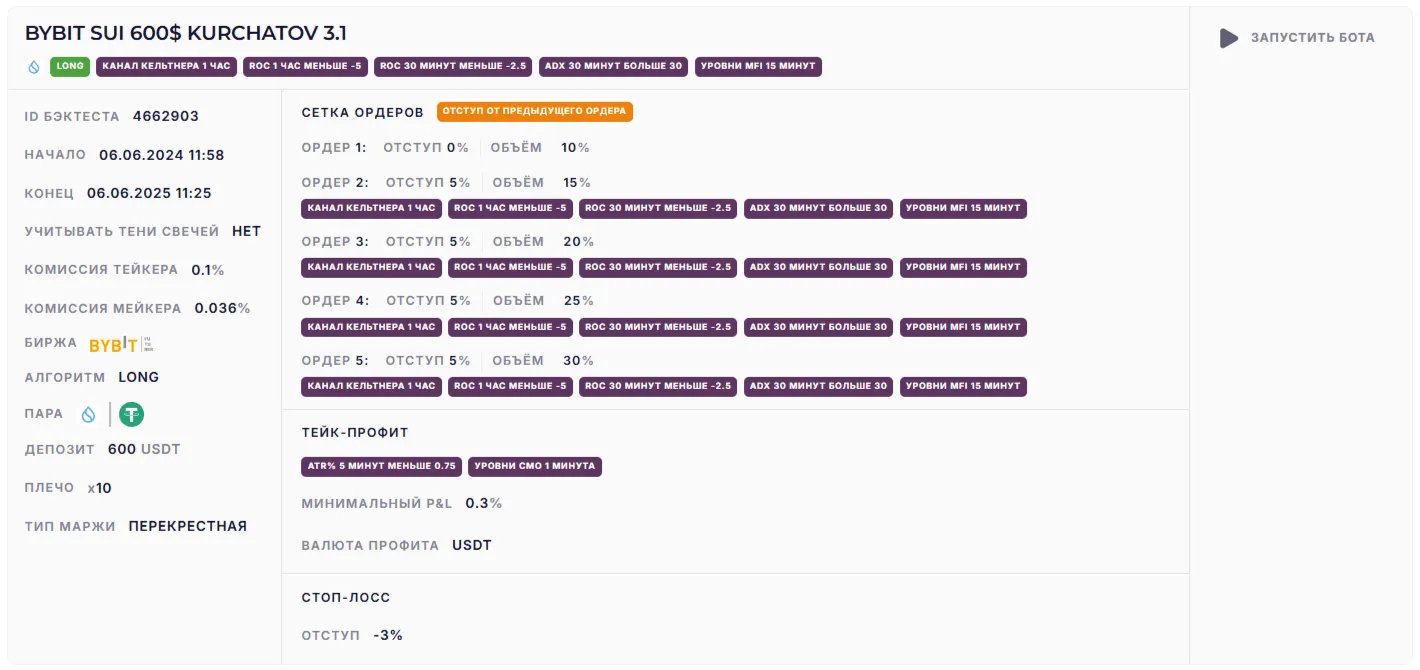Click the orange ОТСТУП ОТ ПРЕДЫДУЩЕГО ОРДЕРА badge
The width and height of the screenshot is (1420, 670).
point(535,112)
